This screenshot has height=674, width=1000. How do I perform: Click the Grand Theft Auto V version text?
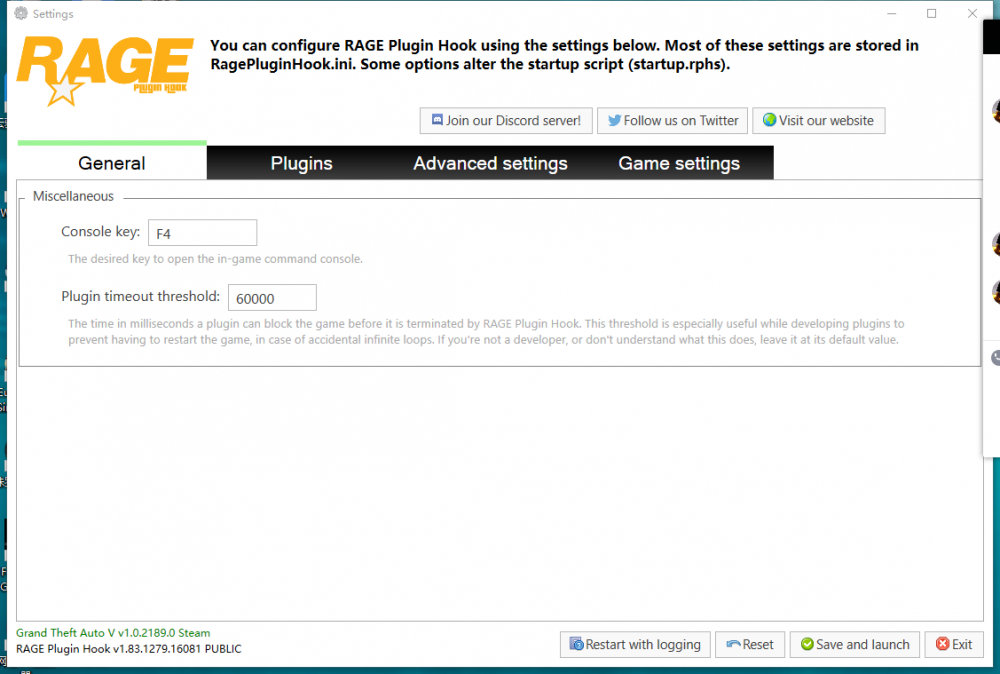(x=113, y=633)
